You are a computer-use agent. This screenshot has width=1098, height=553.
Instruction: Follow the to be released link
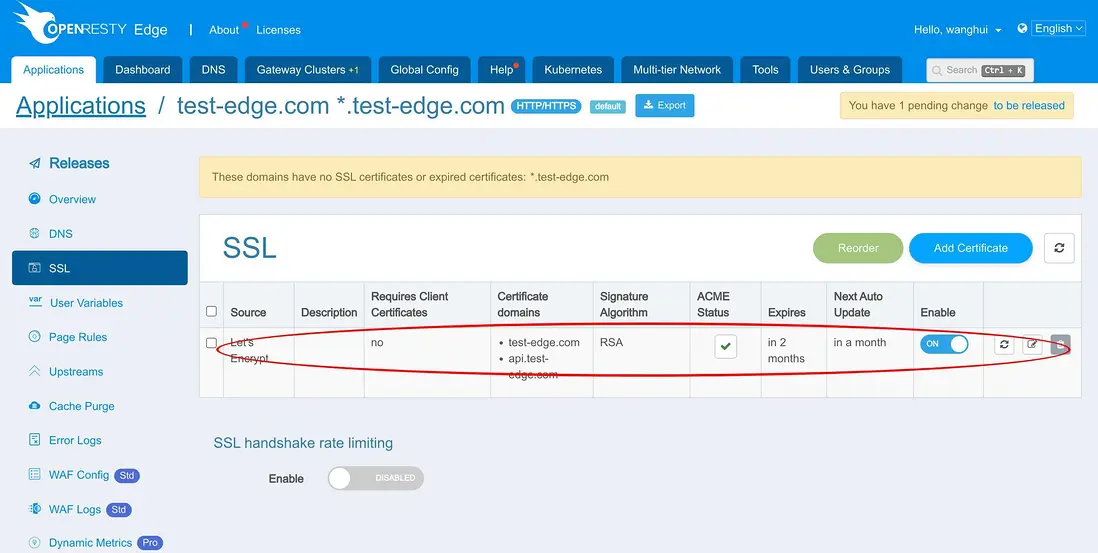tap(1029, 106)
